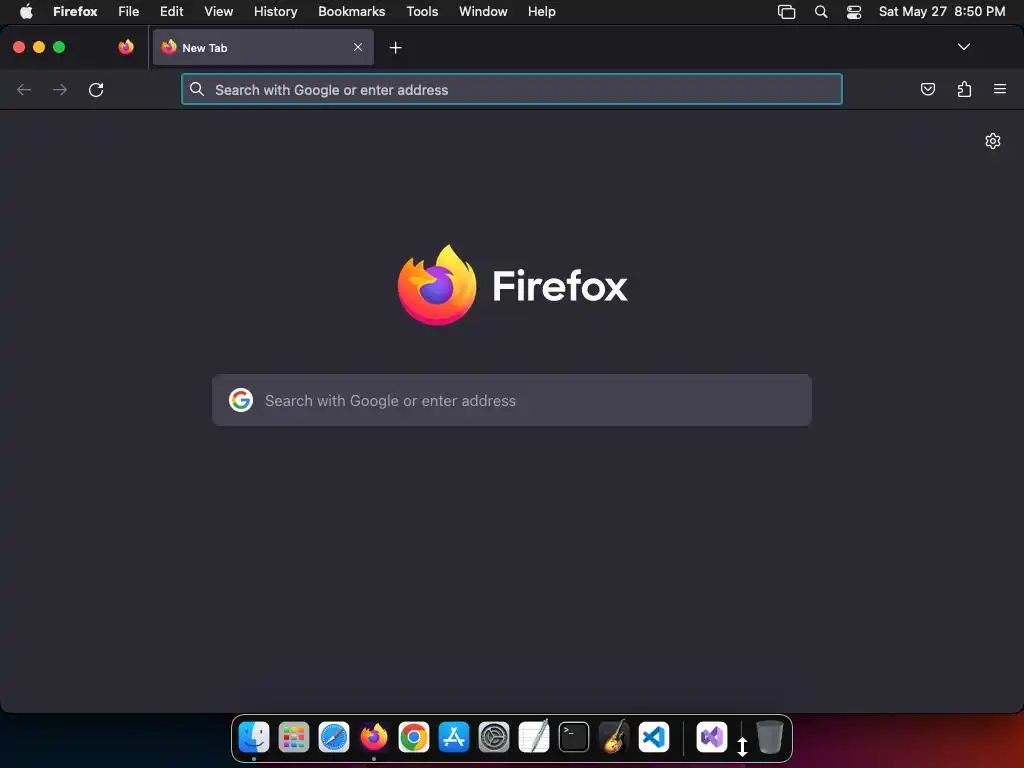Open the View menu
The image size is (1024, 768).
tap(218, 11)
